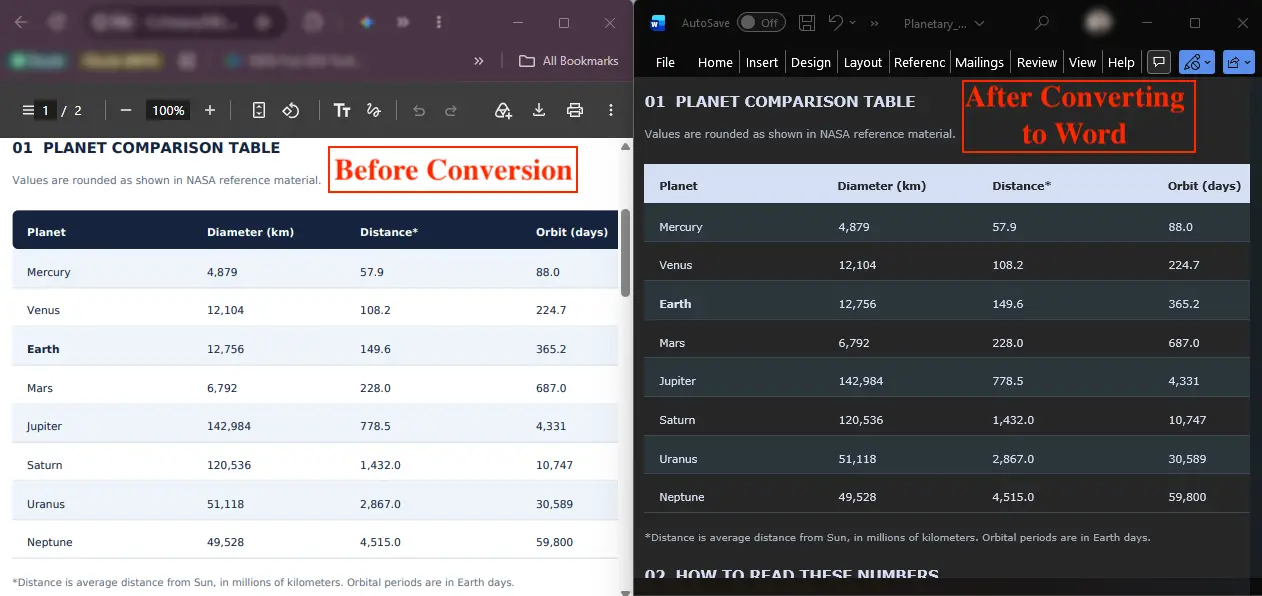Open the All Bookmarks folder
Image resolution: width=1262 pixels, height=596 pixels.
coord(569,61)
